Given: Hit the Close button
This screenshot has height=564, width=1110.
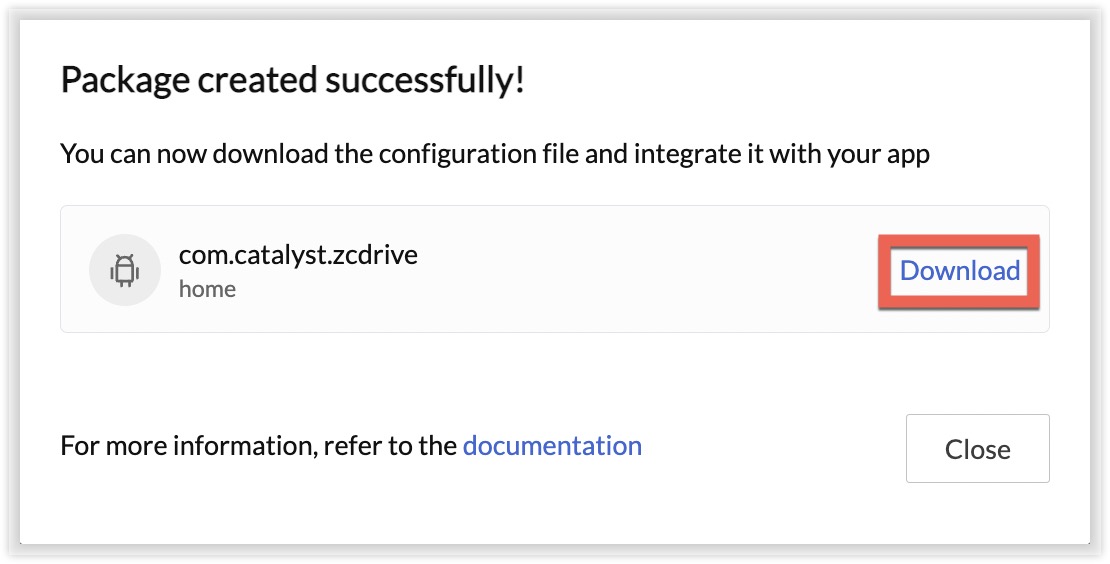Looking at the screenshot, I should 977,449.
